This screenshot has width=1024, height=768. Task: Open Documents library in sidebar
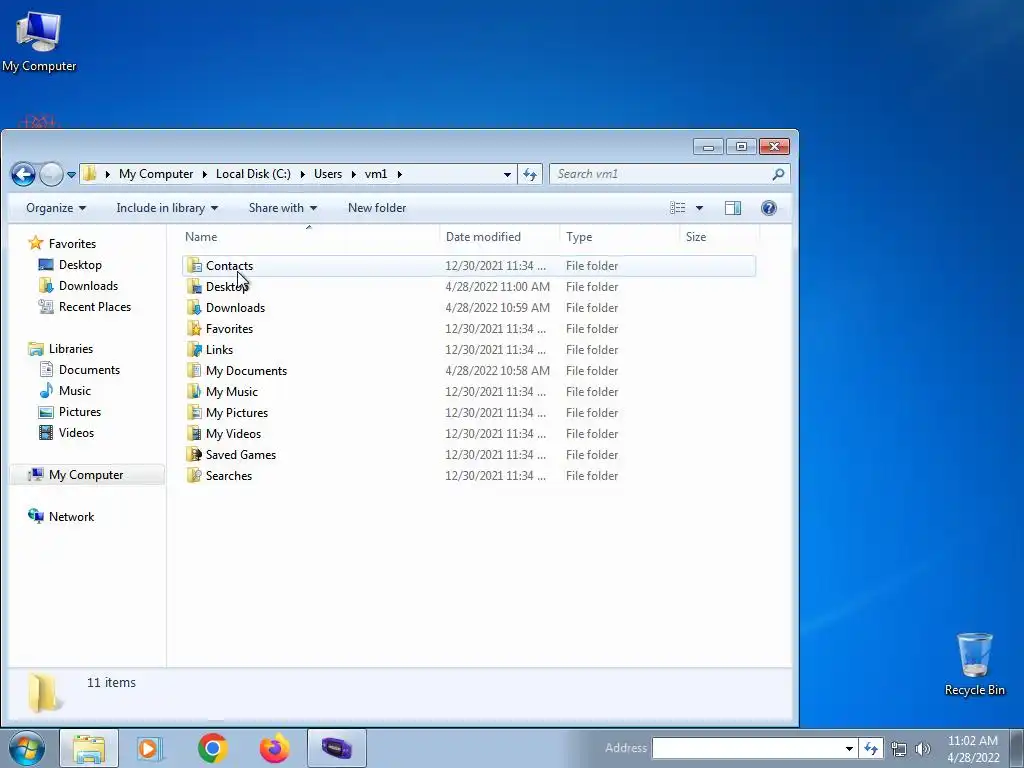(80, 370)
